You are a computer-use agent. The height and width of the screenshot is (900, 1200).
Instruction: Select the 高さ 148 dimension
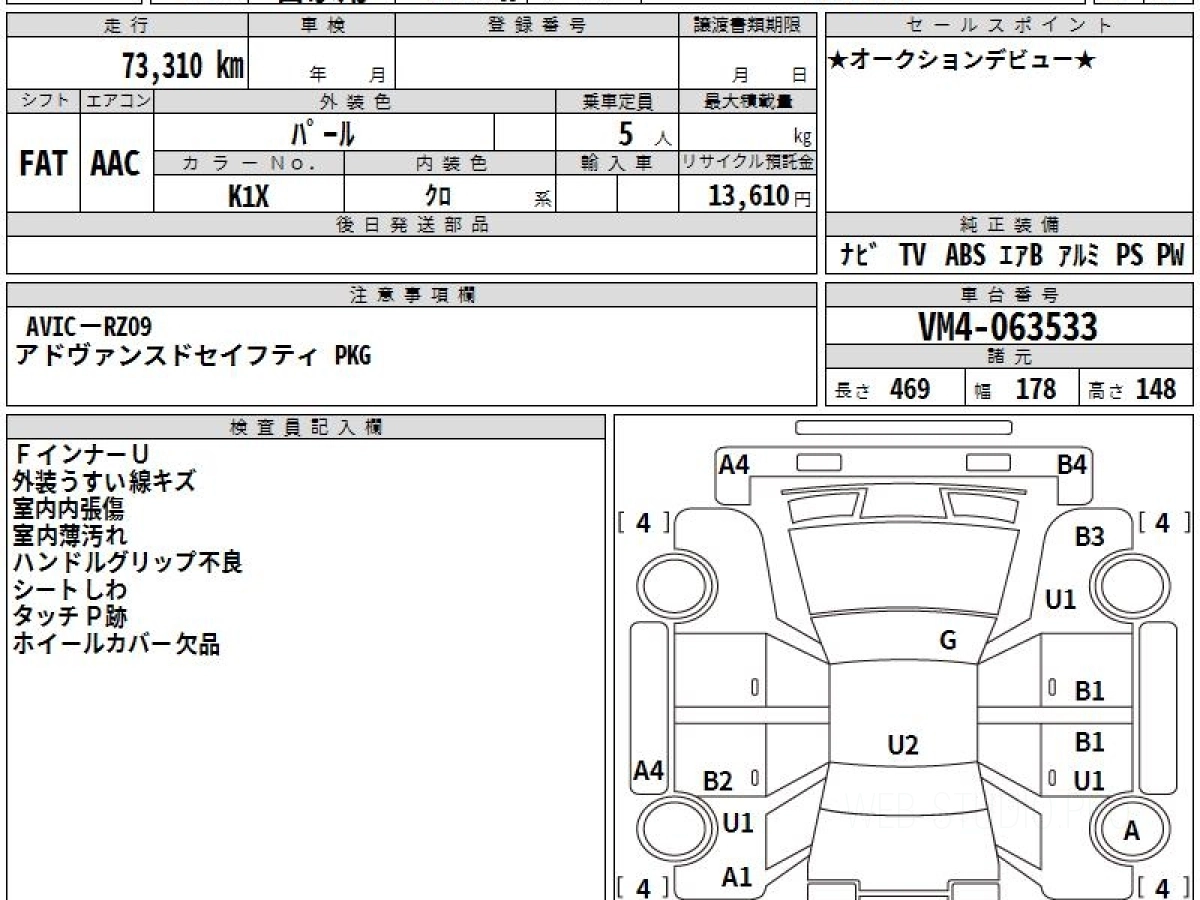tap(1131, 389)
